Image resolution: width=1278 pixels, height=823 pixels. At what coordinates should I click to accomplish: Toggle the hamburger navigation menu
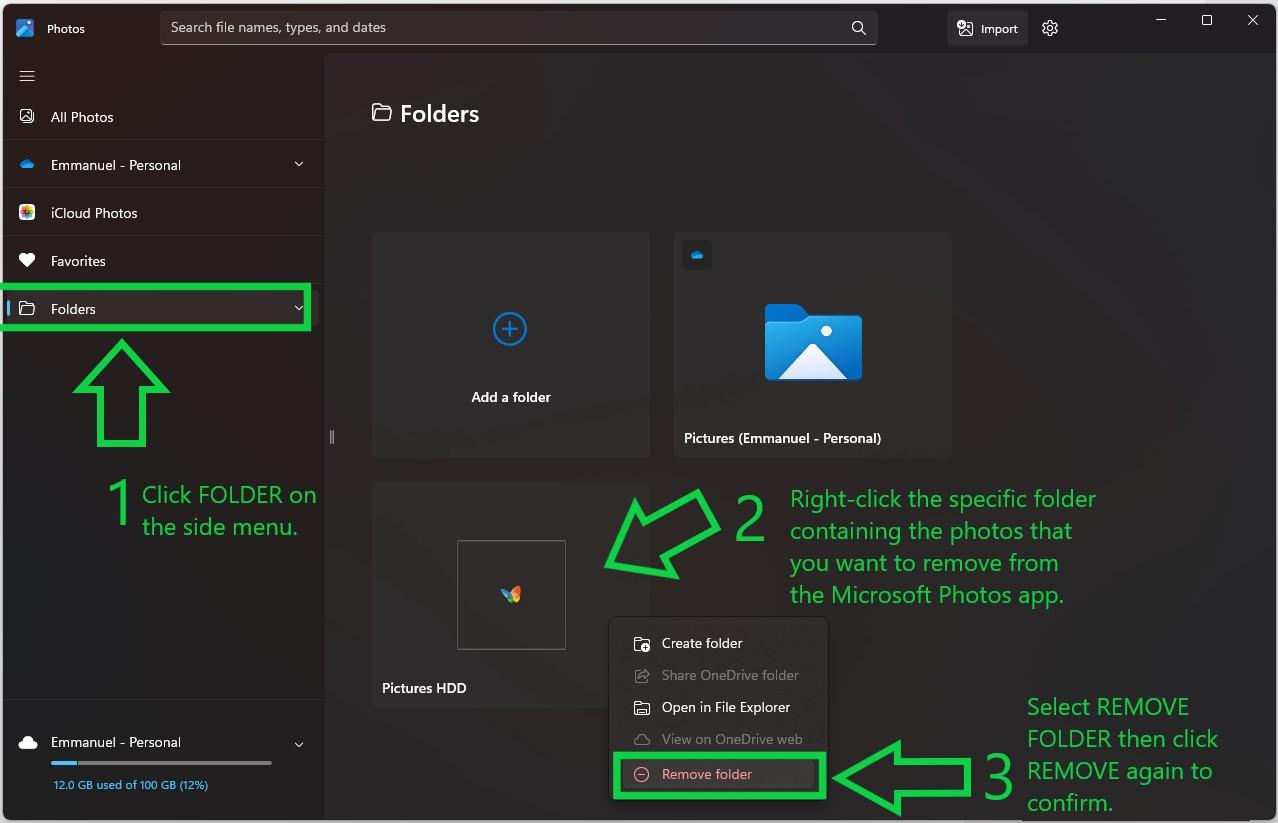pos(27,76)
